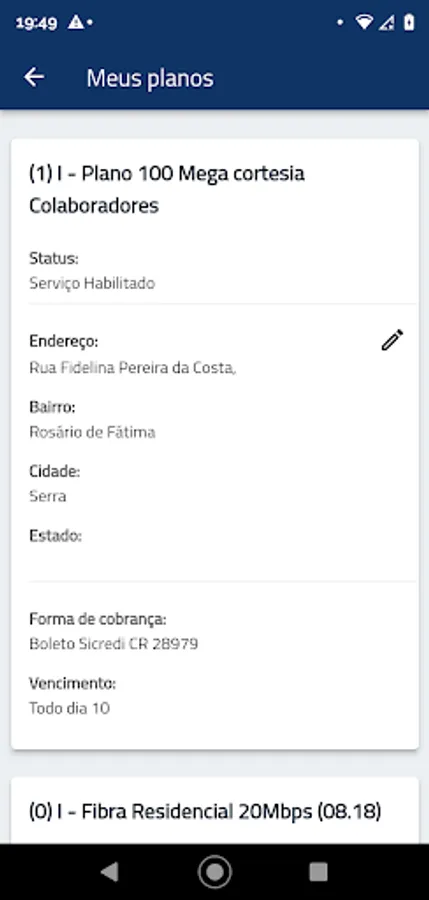429x900 pixels.
Task: Tap the Estado label
Action: tap(56, 536)
